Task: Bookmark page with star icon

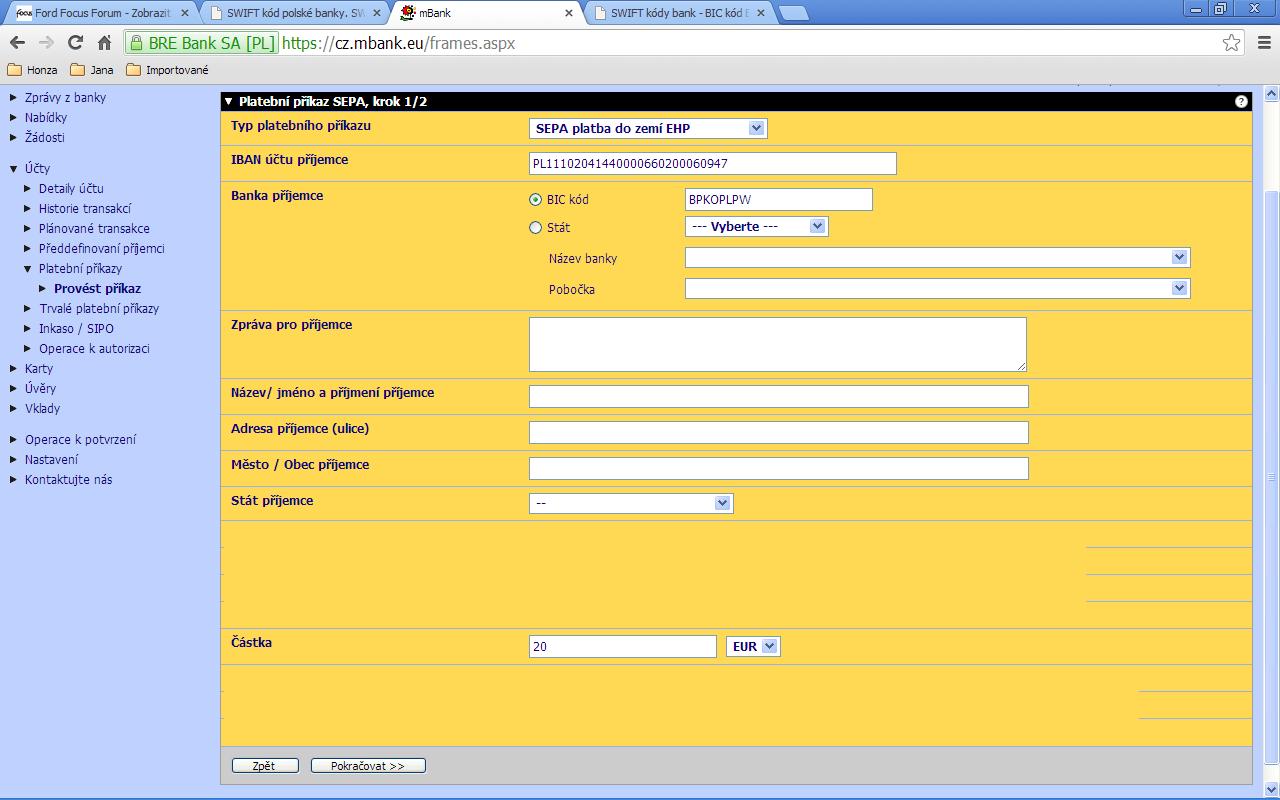Action: tap(1231, 43)
